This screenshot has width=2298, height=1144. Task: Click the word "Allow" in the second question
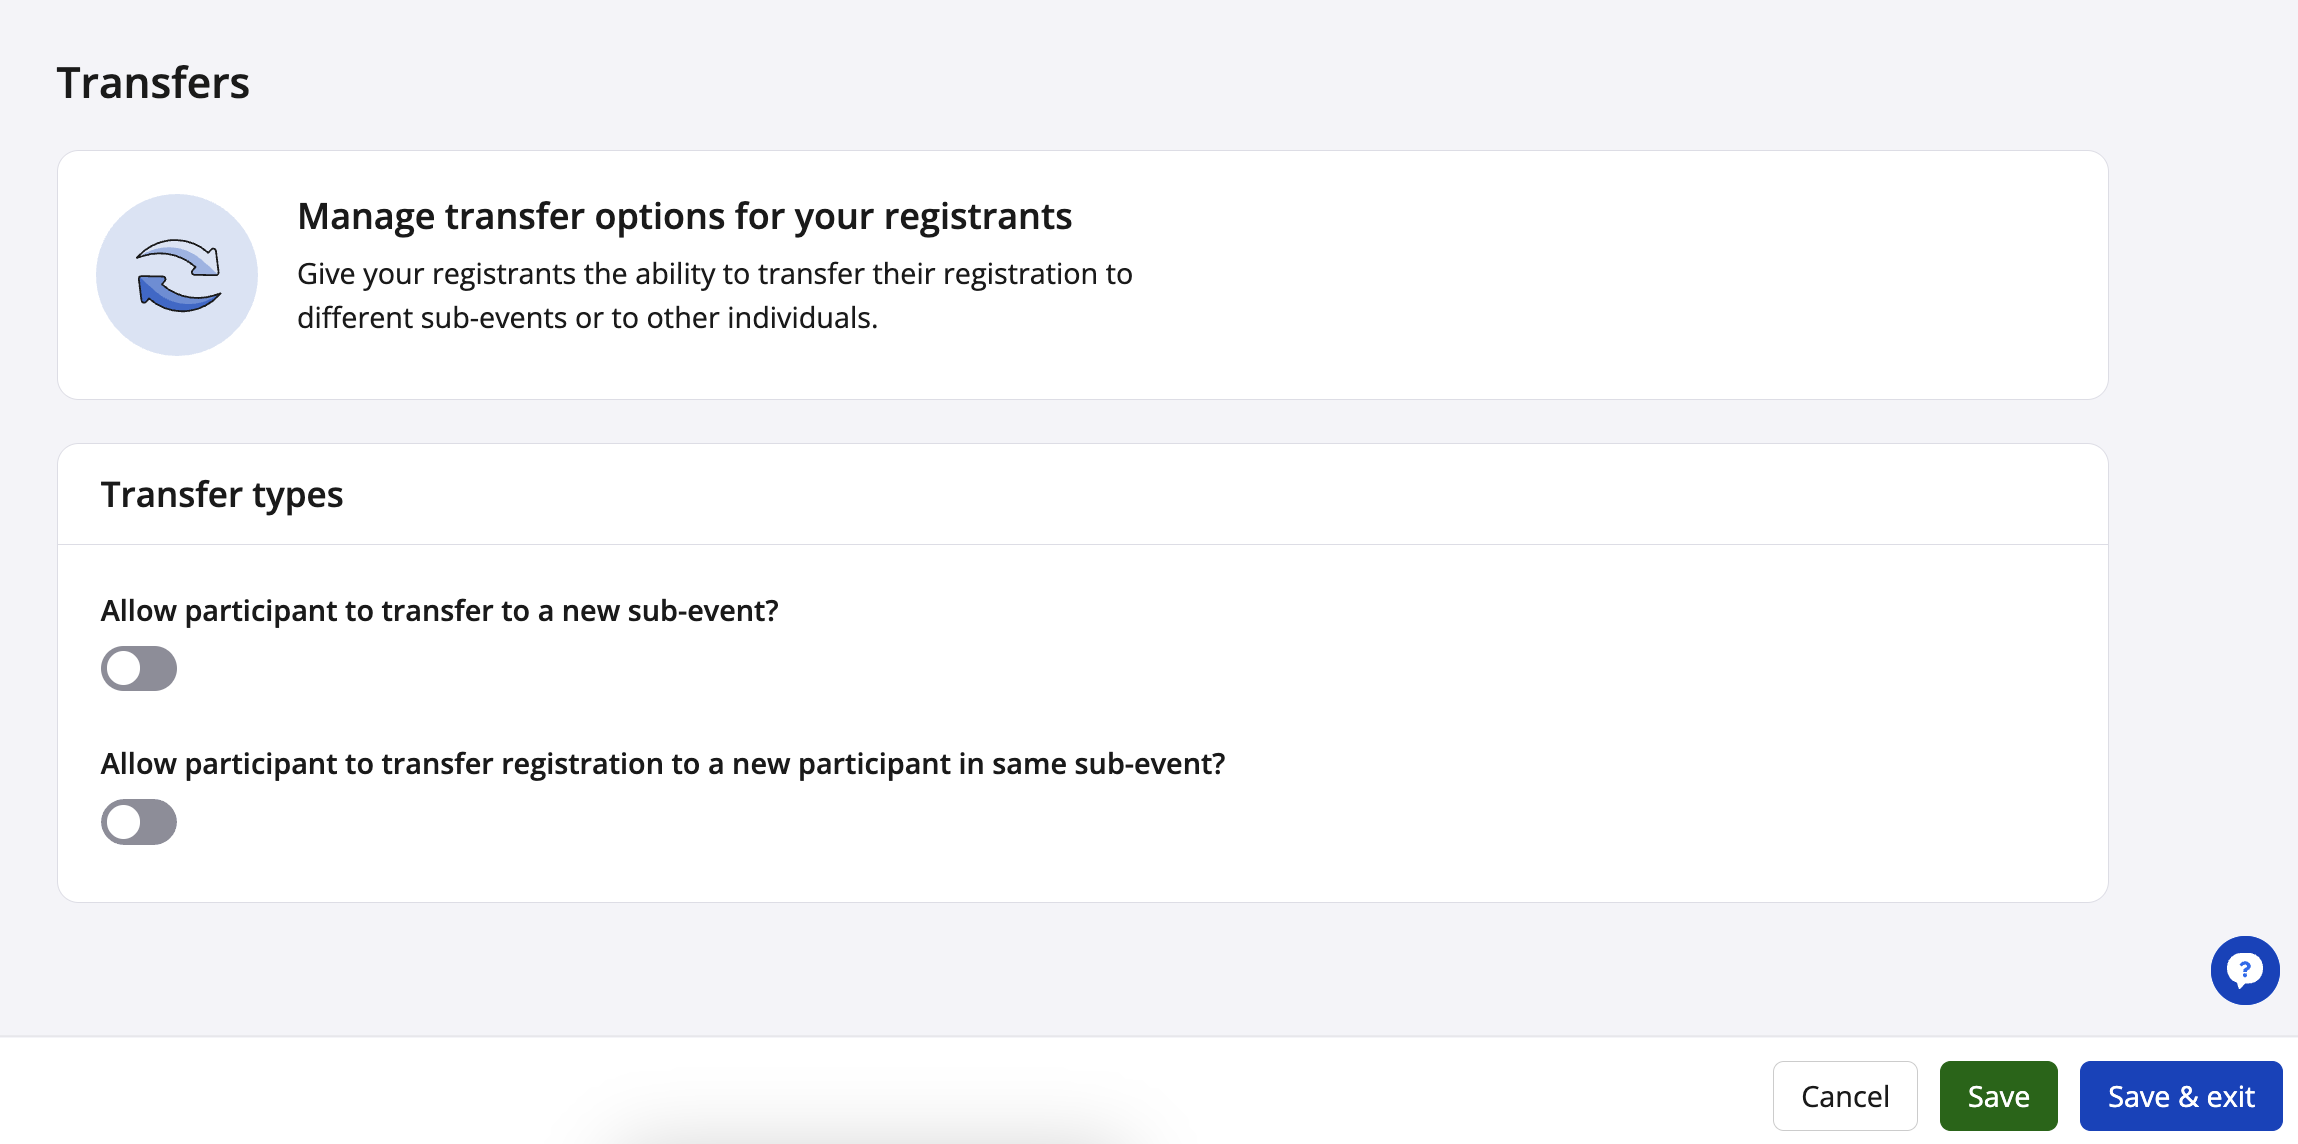pyautogui.click(x=138, y=764)
